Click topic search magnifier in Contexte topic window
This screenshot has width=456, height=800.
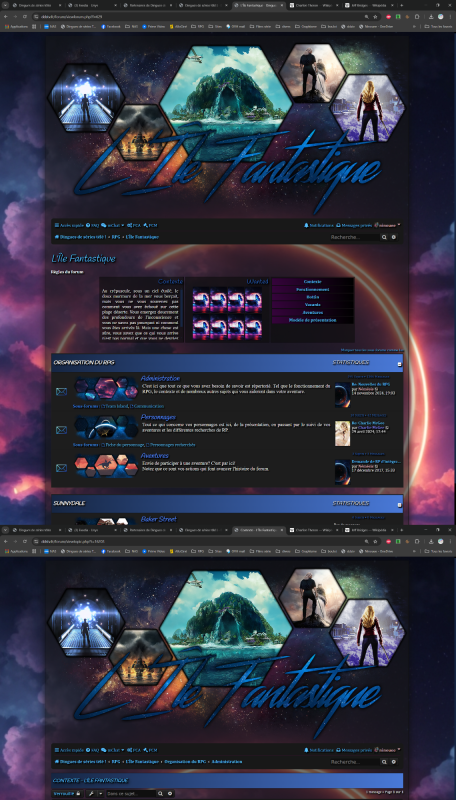[x=161, y=793]
